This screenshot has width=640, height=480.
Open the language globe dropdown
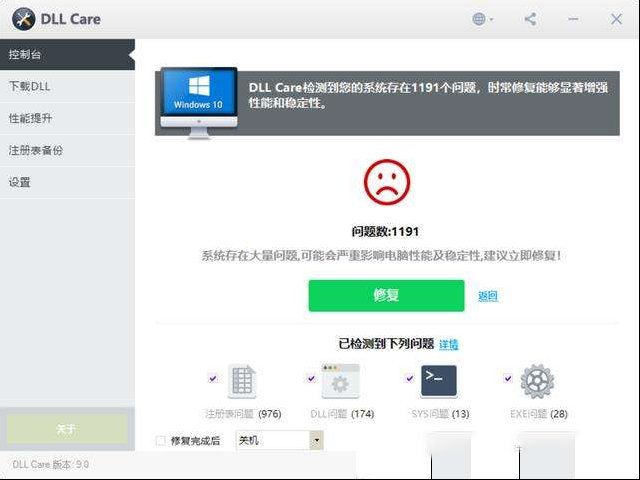click(x=482, y=19)
